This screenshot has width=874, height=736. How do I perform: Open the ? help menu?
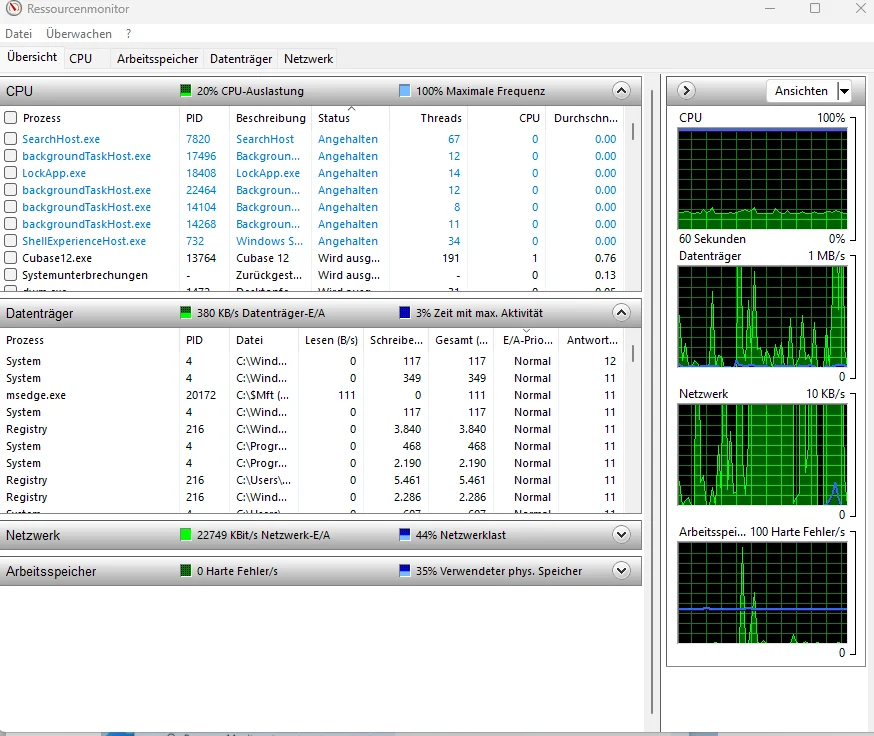pos(129,34)
